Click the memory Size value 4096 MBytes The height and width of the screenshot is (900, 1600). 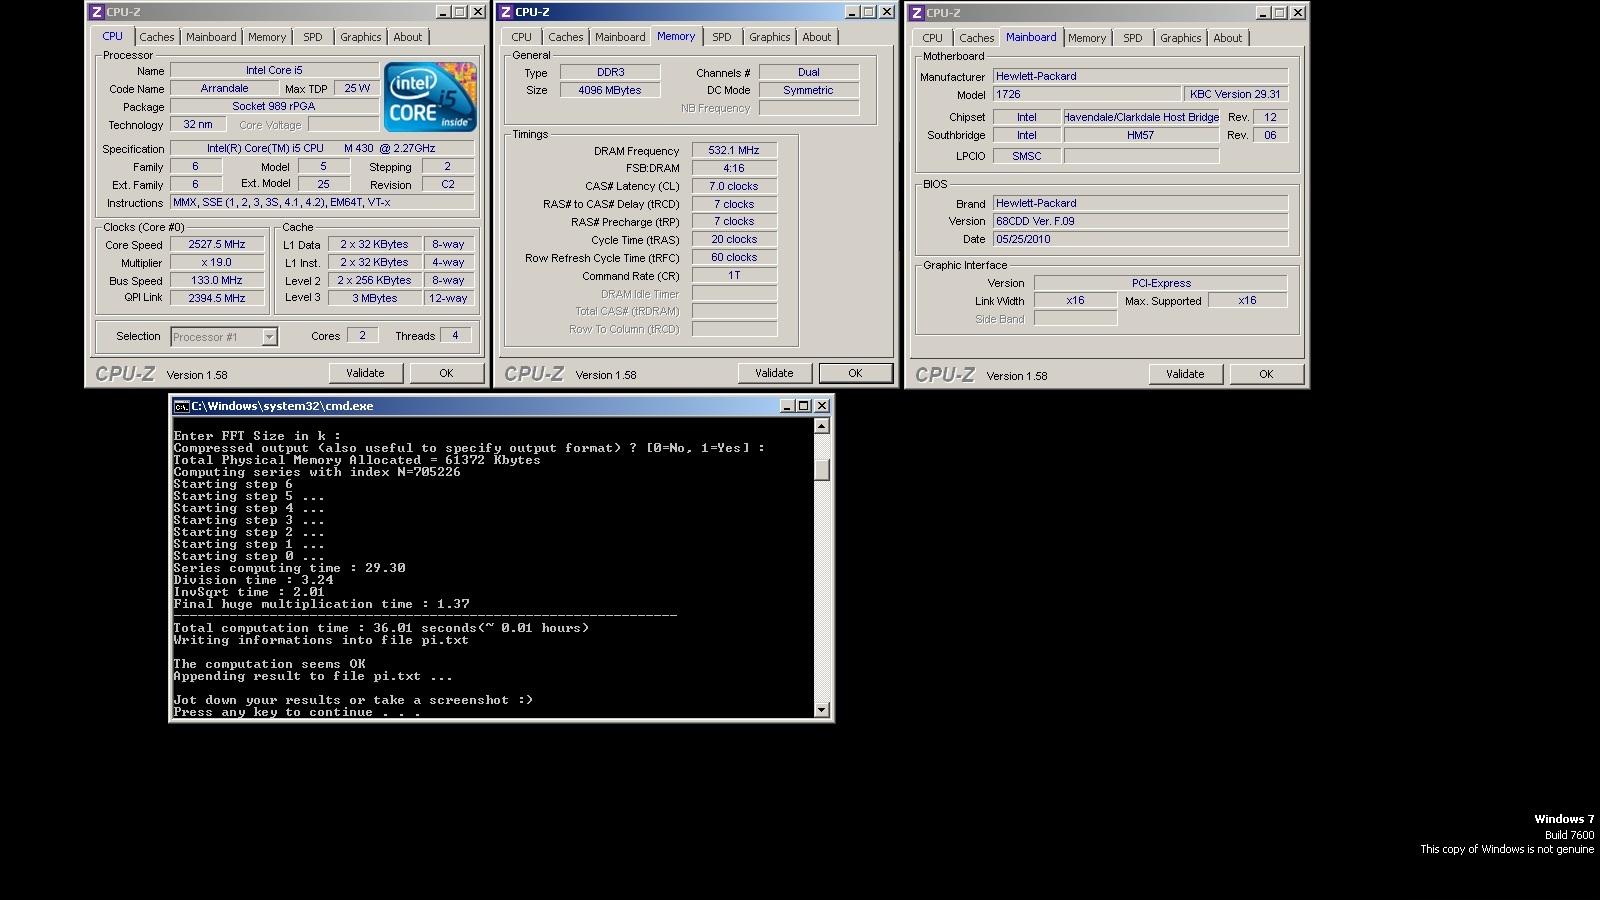click(x=610, y=90)
